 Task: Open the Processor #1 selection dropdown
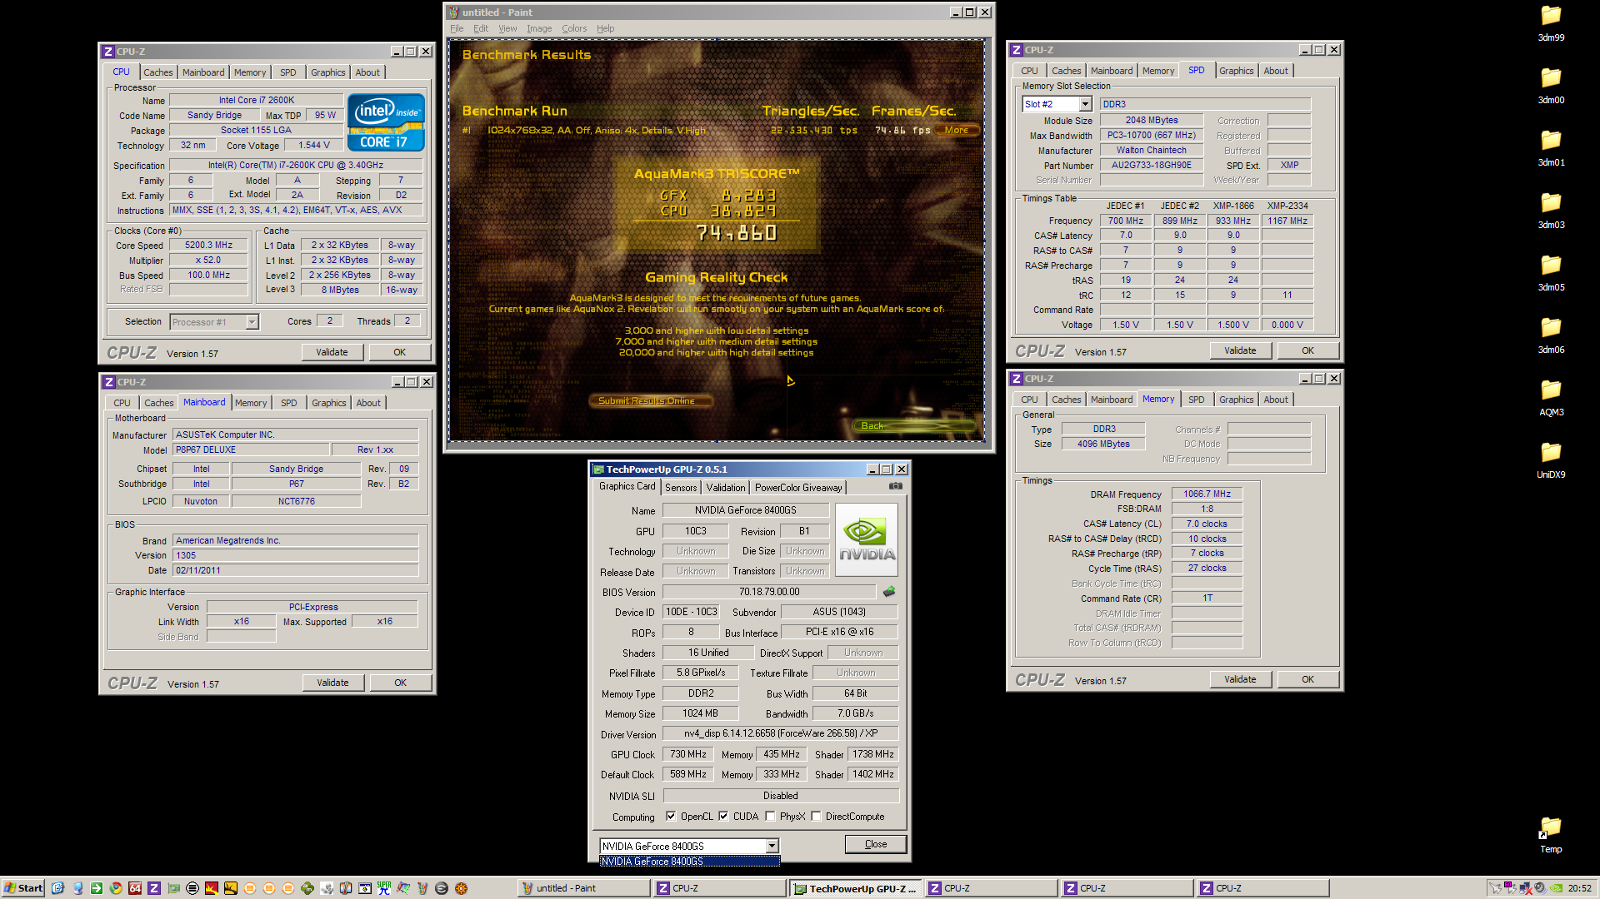coord(252,322)
